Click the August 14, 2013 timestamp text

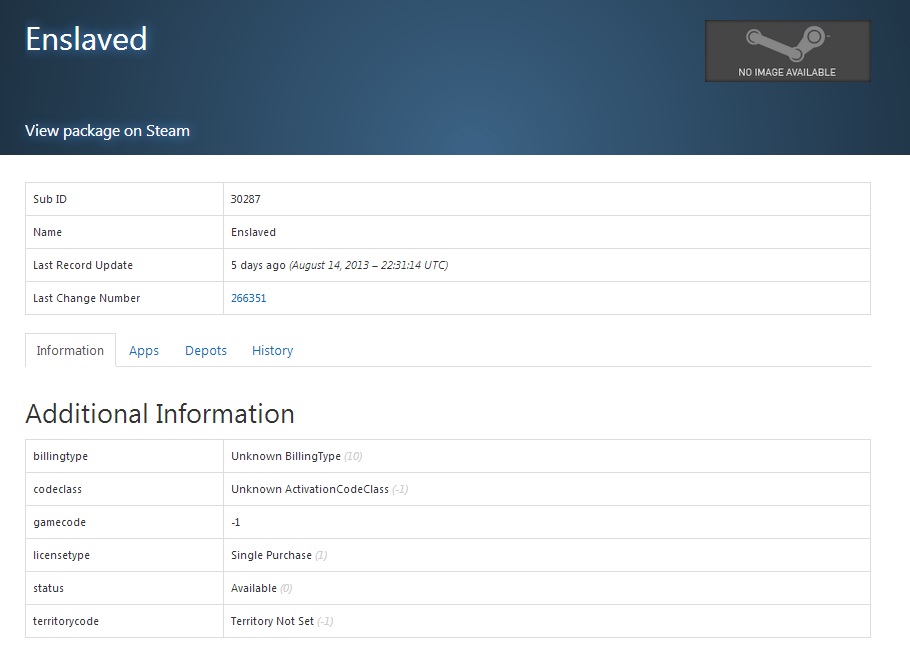369,265
